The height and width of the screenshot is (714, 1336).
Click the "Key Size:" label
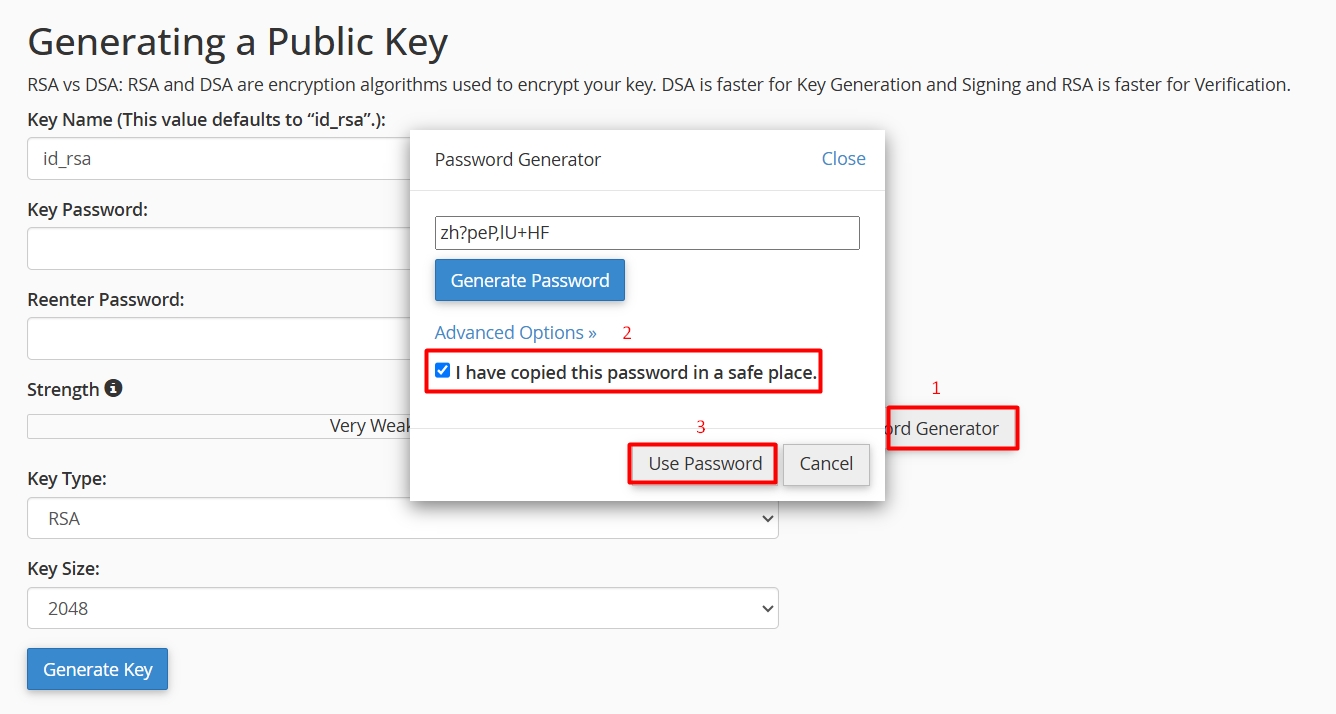click(x=64, y=569)
